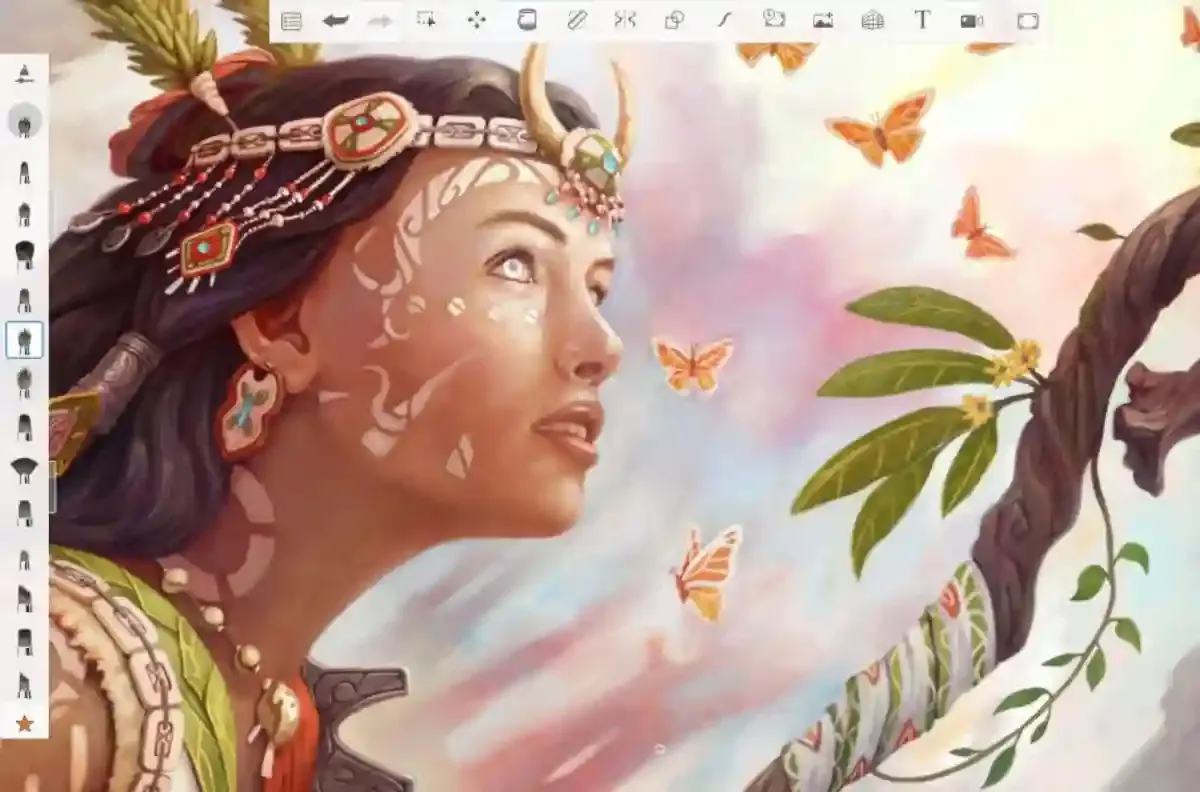Choose the Transform move tool
The height and width of the screenshot is (792, 1200).
tap(477, 20)
